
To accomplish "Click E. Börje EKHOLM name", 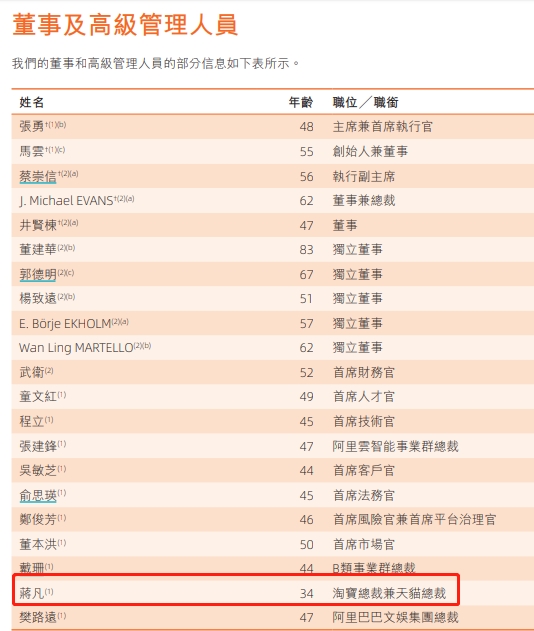I will [x=65, y=323].
